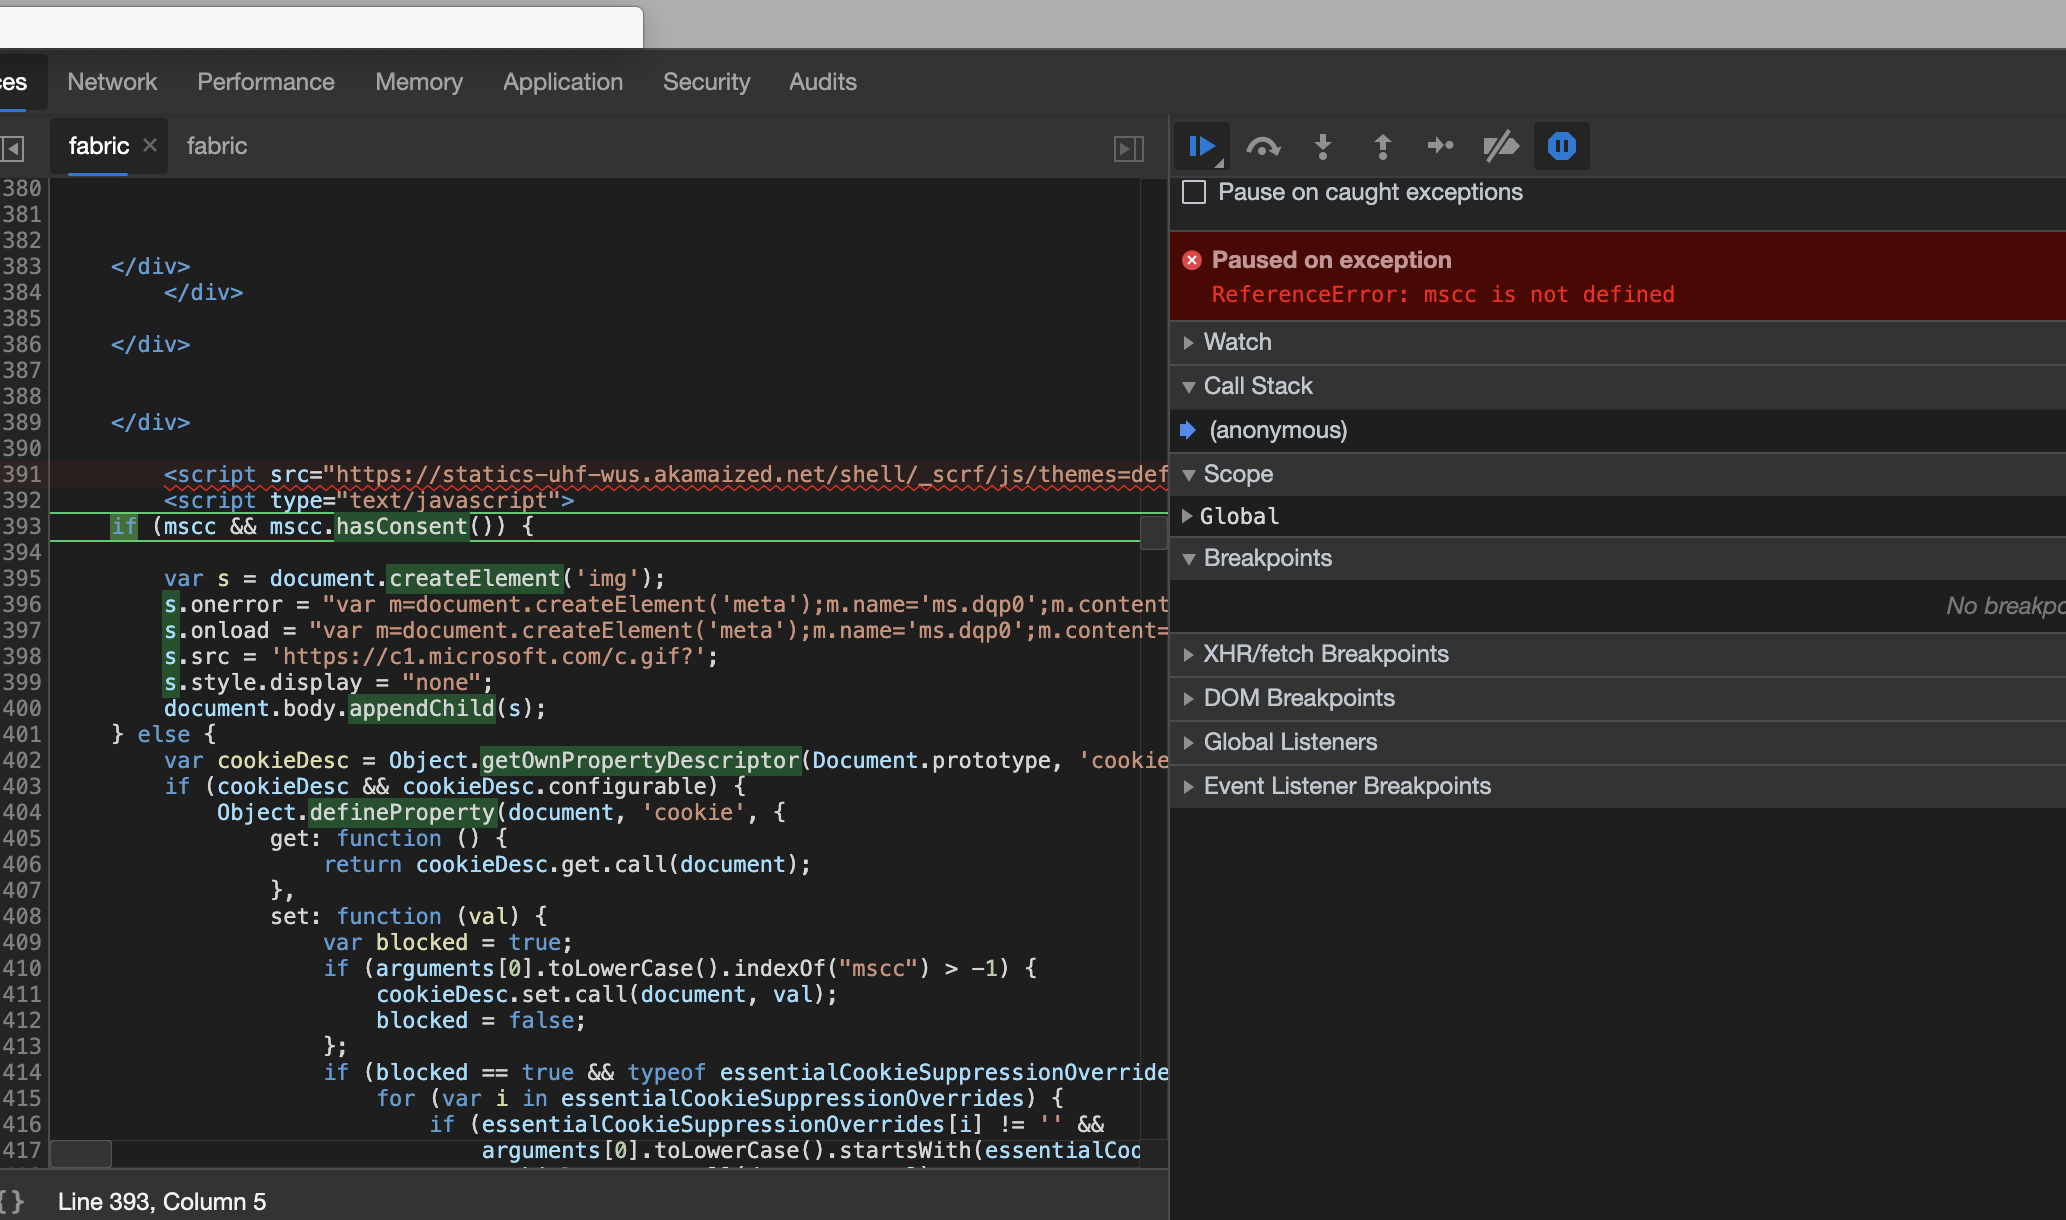
Task: Perform a single step in the debugger
Action: [x=1441, y=146]
